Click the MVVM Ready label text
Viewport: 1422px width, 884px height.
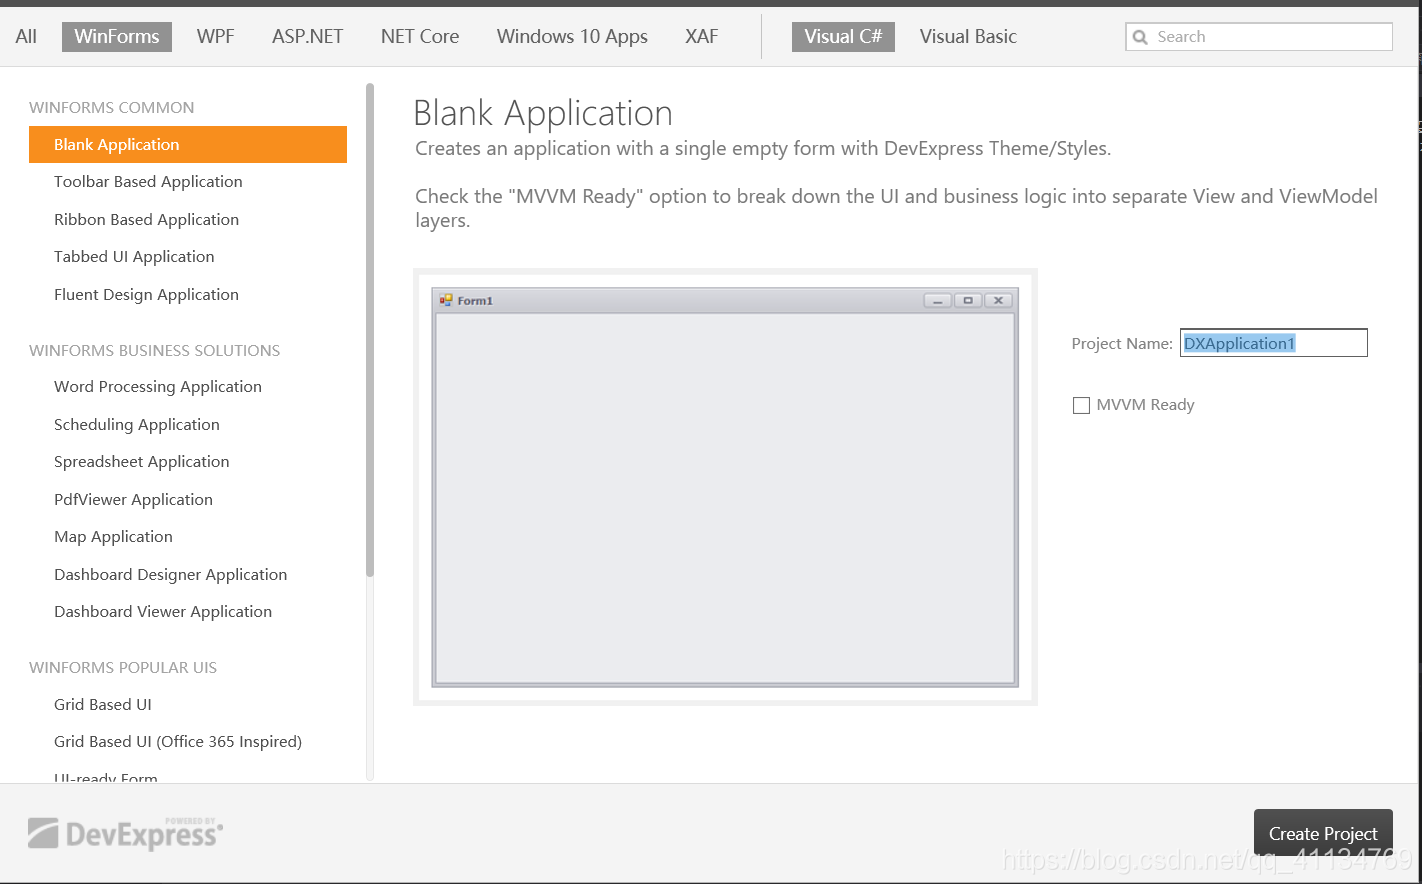tap(1145, 405)
